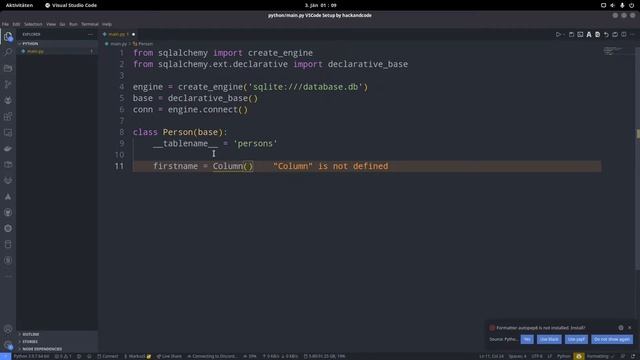Expand the STORIES section
The width and height of the screenshot is (640, 360).
(57, 342)
